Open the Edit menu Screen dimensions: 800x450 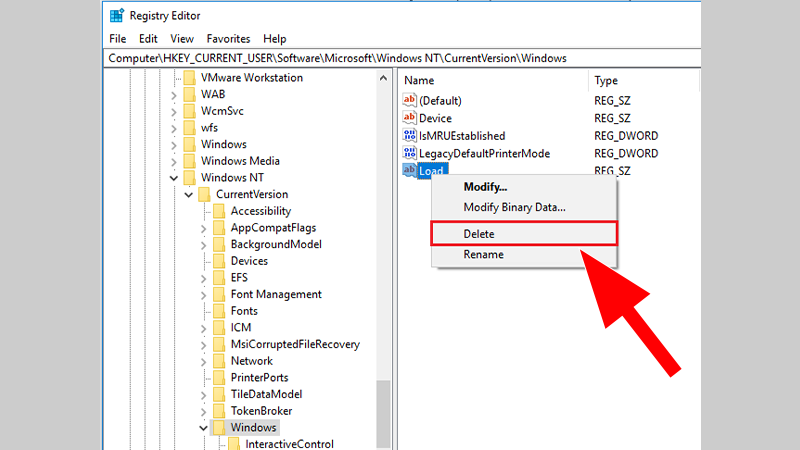(148, 39)
